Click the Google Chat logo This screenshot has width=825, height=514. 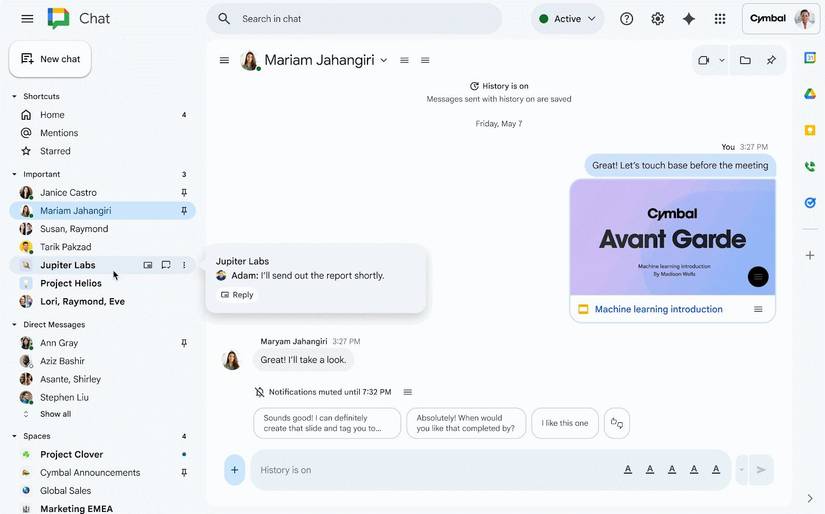[x=58, y=18]
